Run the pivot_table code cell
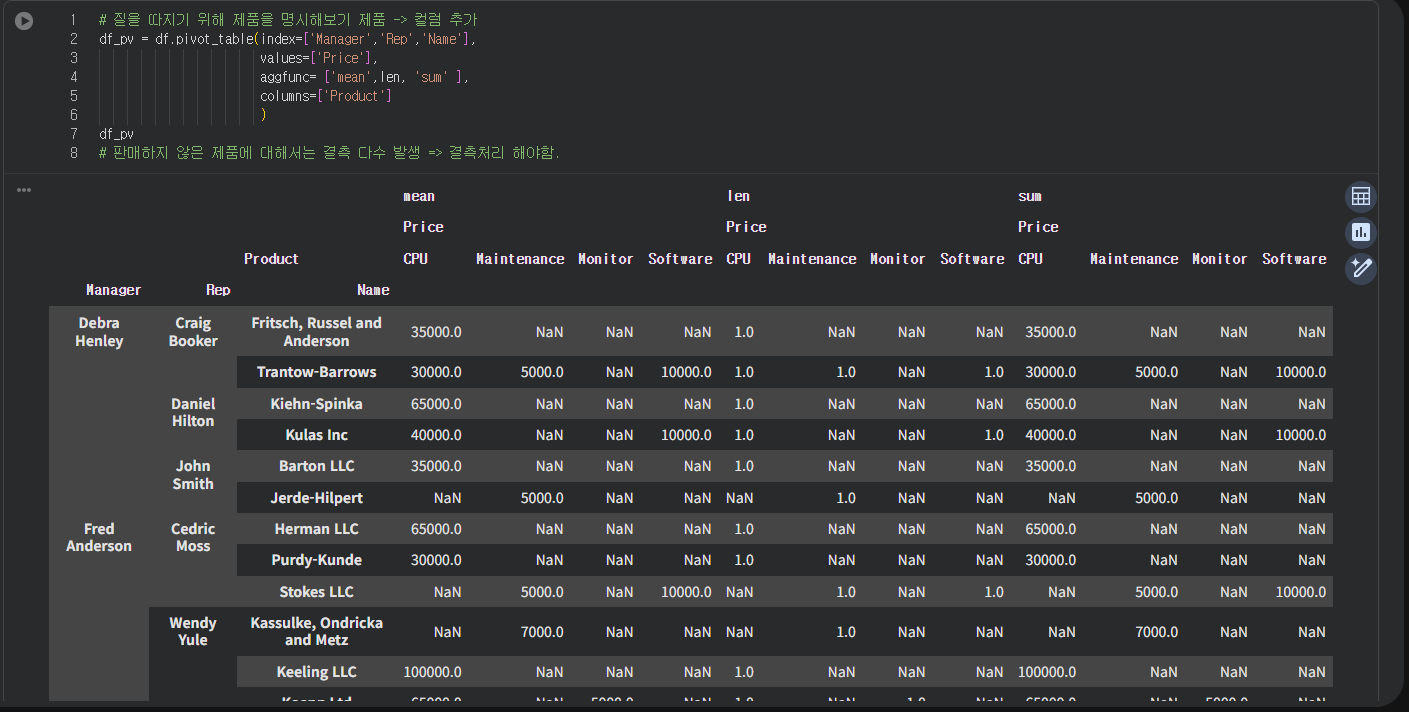Screen dimensions: 1409x712 [x=24, y=21]
